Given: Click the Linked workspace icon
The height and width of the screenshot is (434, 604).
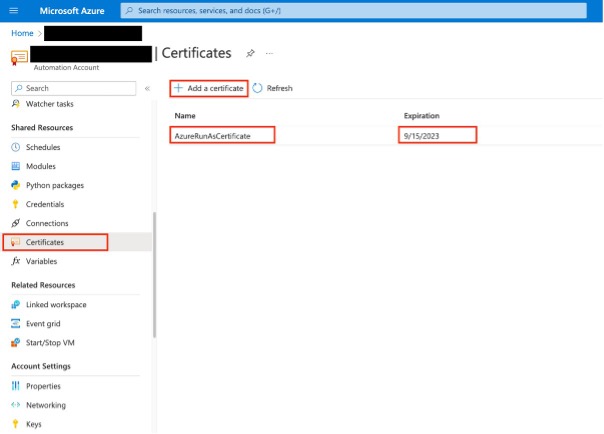Looking at the screenshot, I should tap(15, 305).
